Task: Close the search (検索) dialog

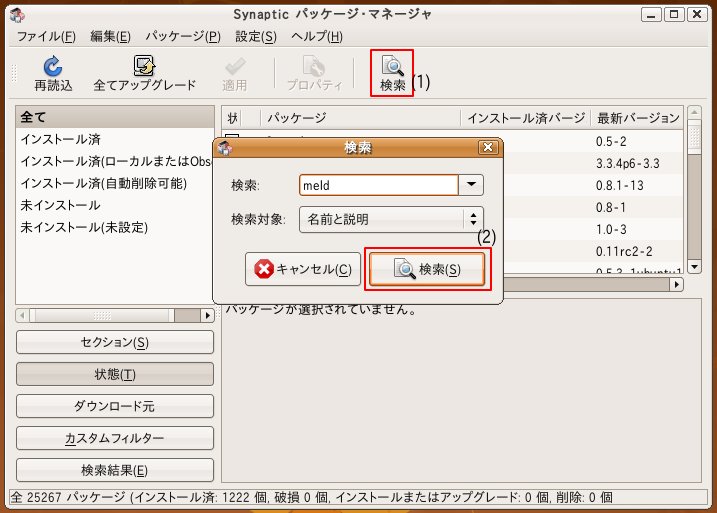Action: coord(488,148)
